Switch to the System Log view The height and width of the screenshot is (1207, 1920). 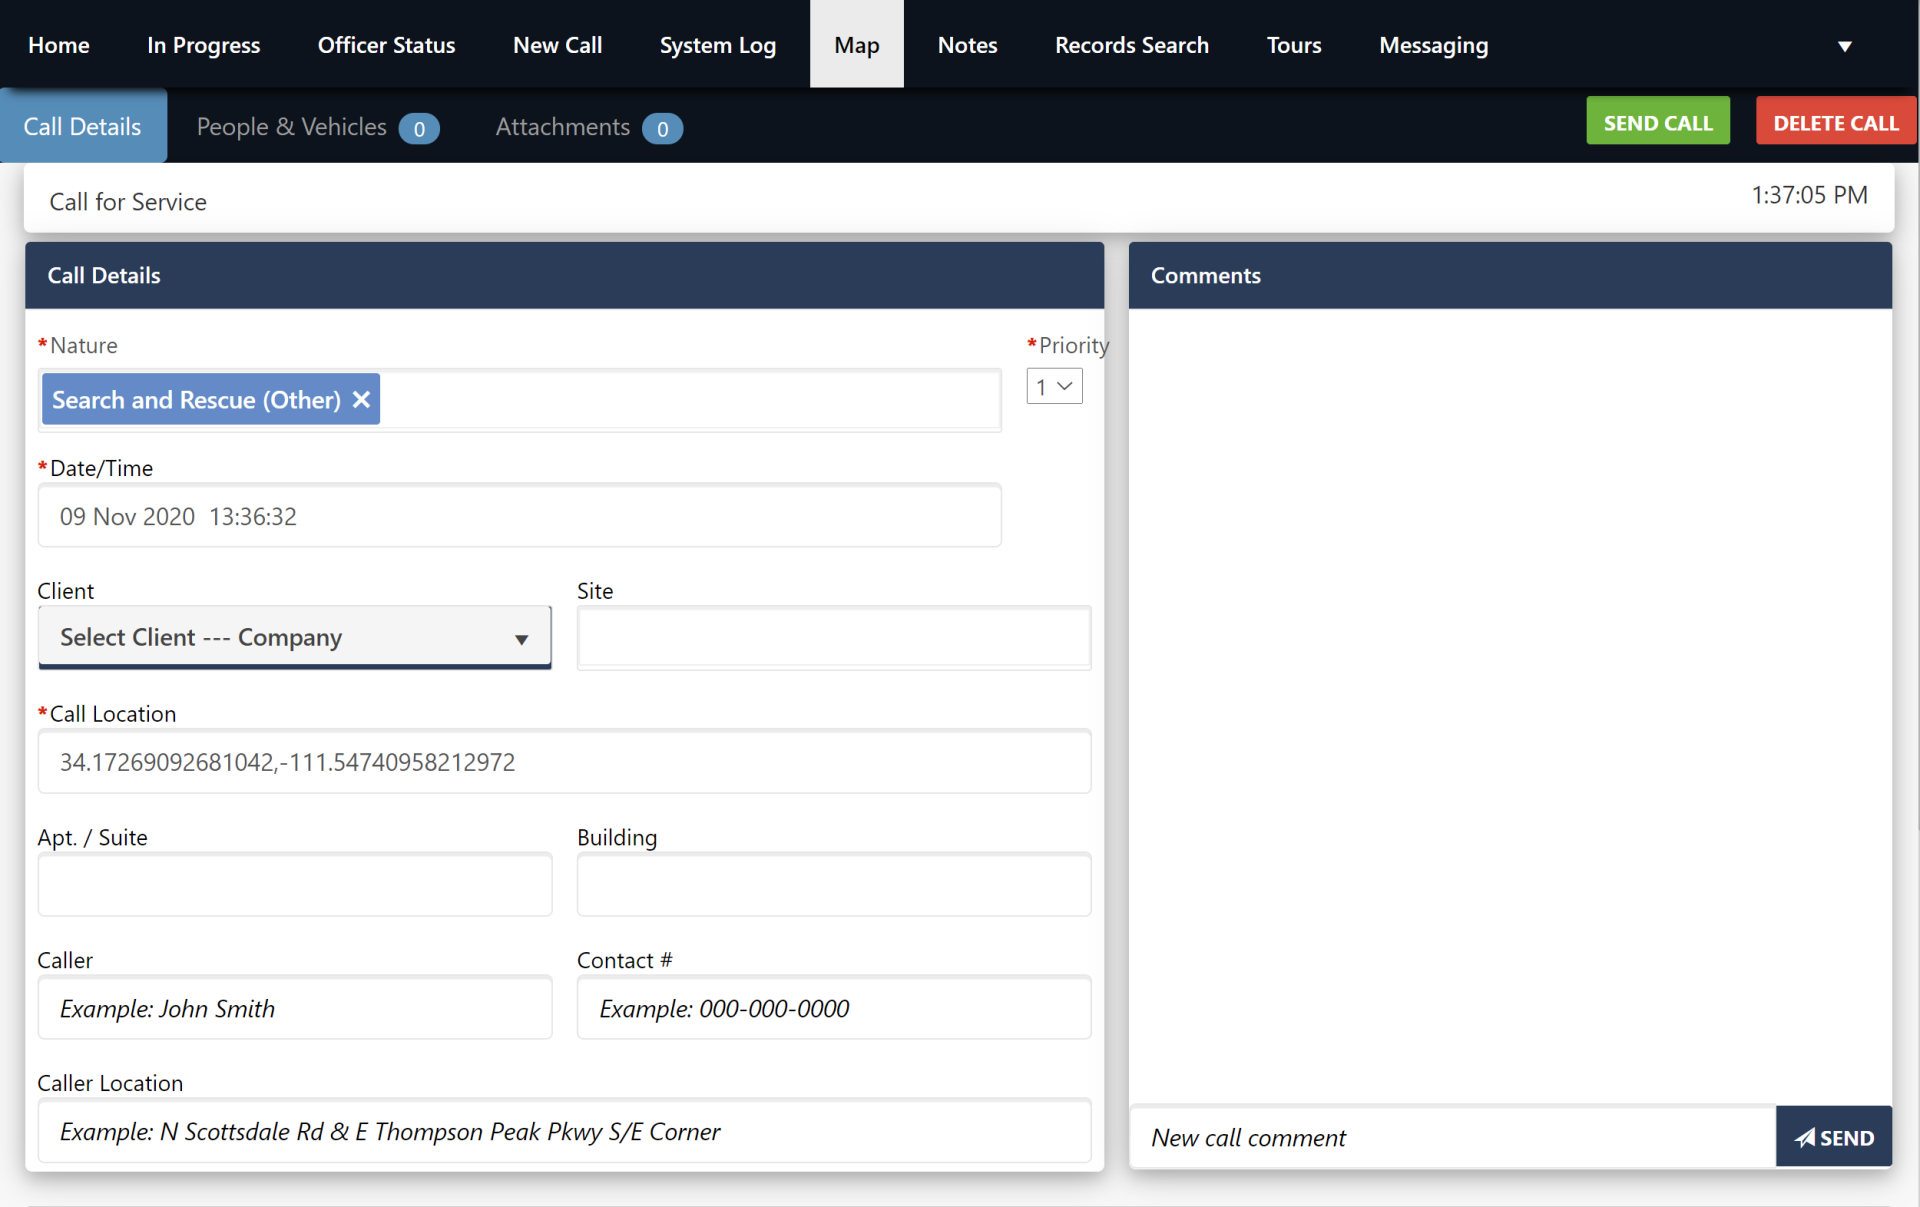pyautogui.click(x=717, y=44)
